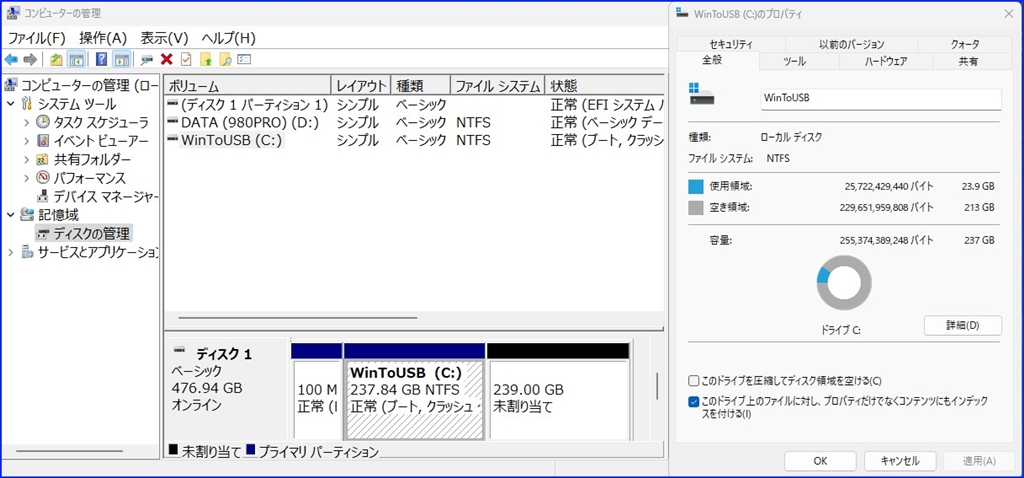1024x478 pixels.
Task: Uncheck the index file contents checkbox
Action: pyautogui.click(x=694, y=402)
